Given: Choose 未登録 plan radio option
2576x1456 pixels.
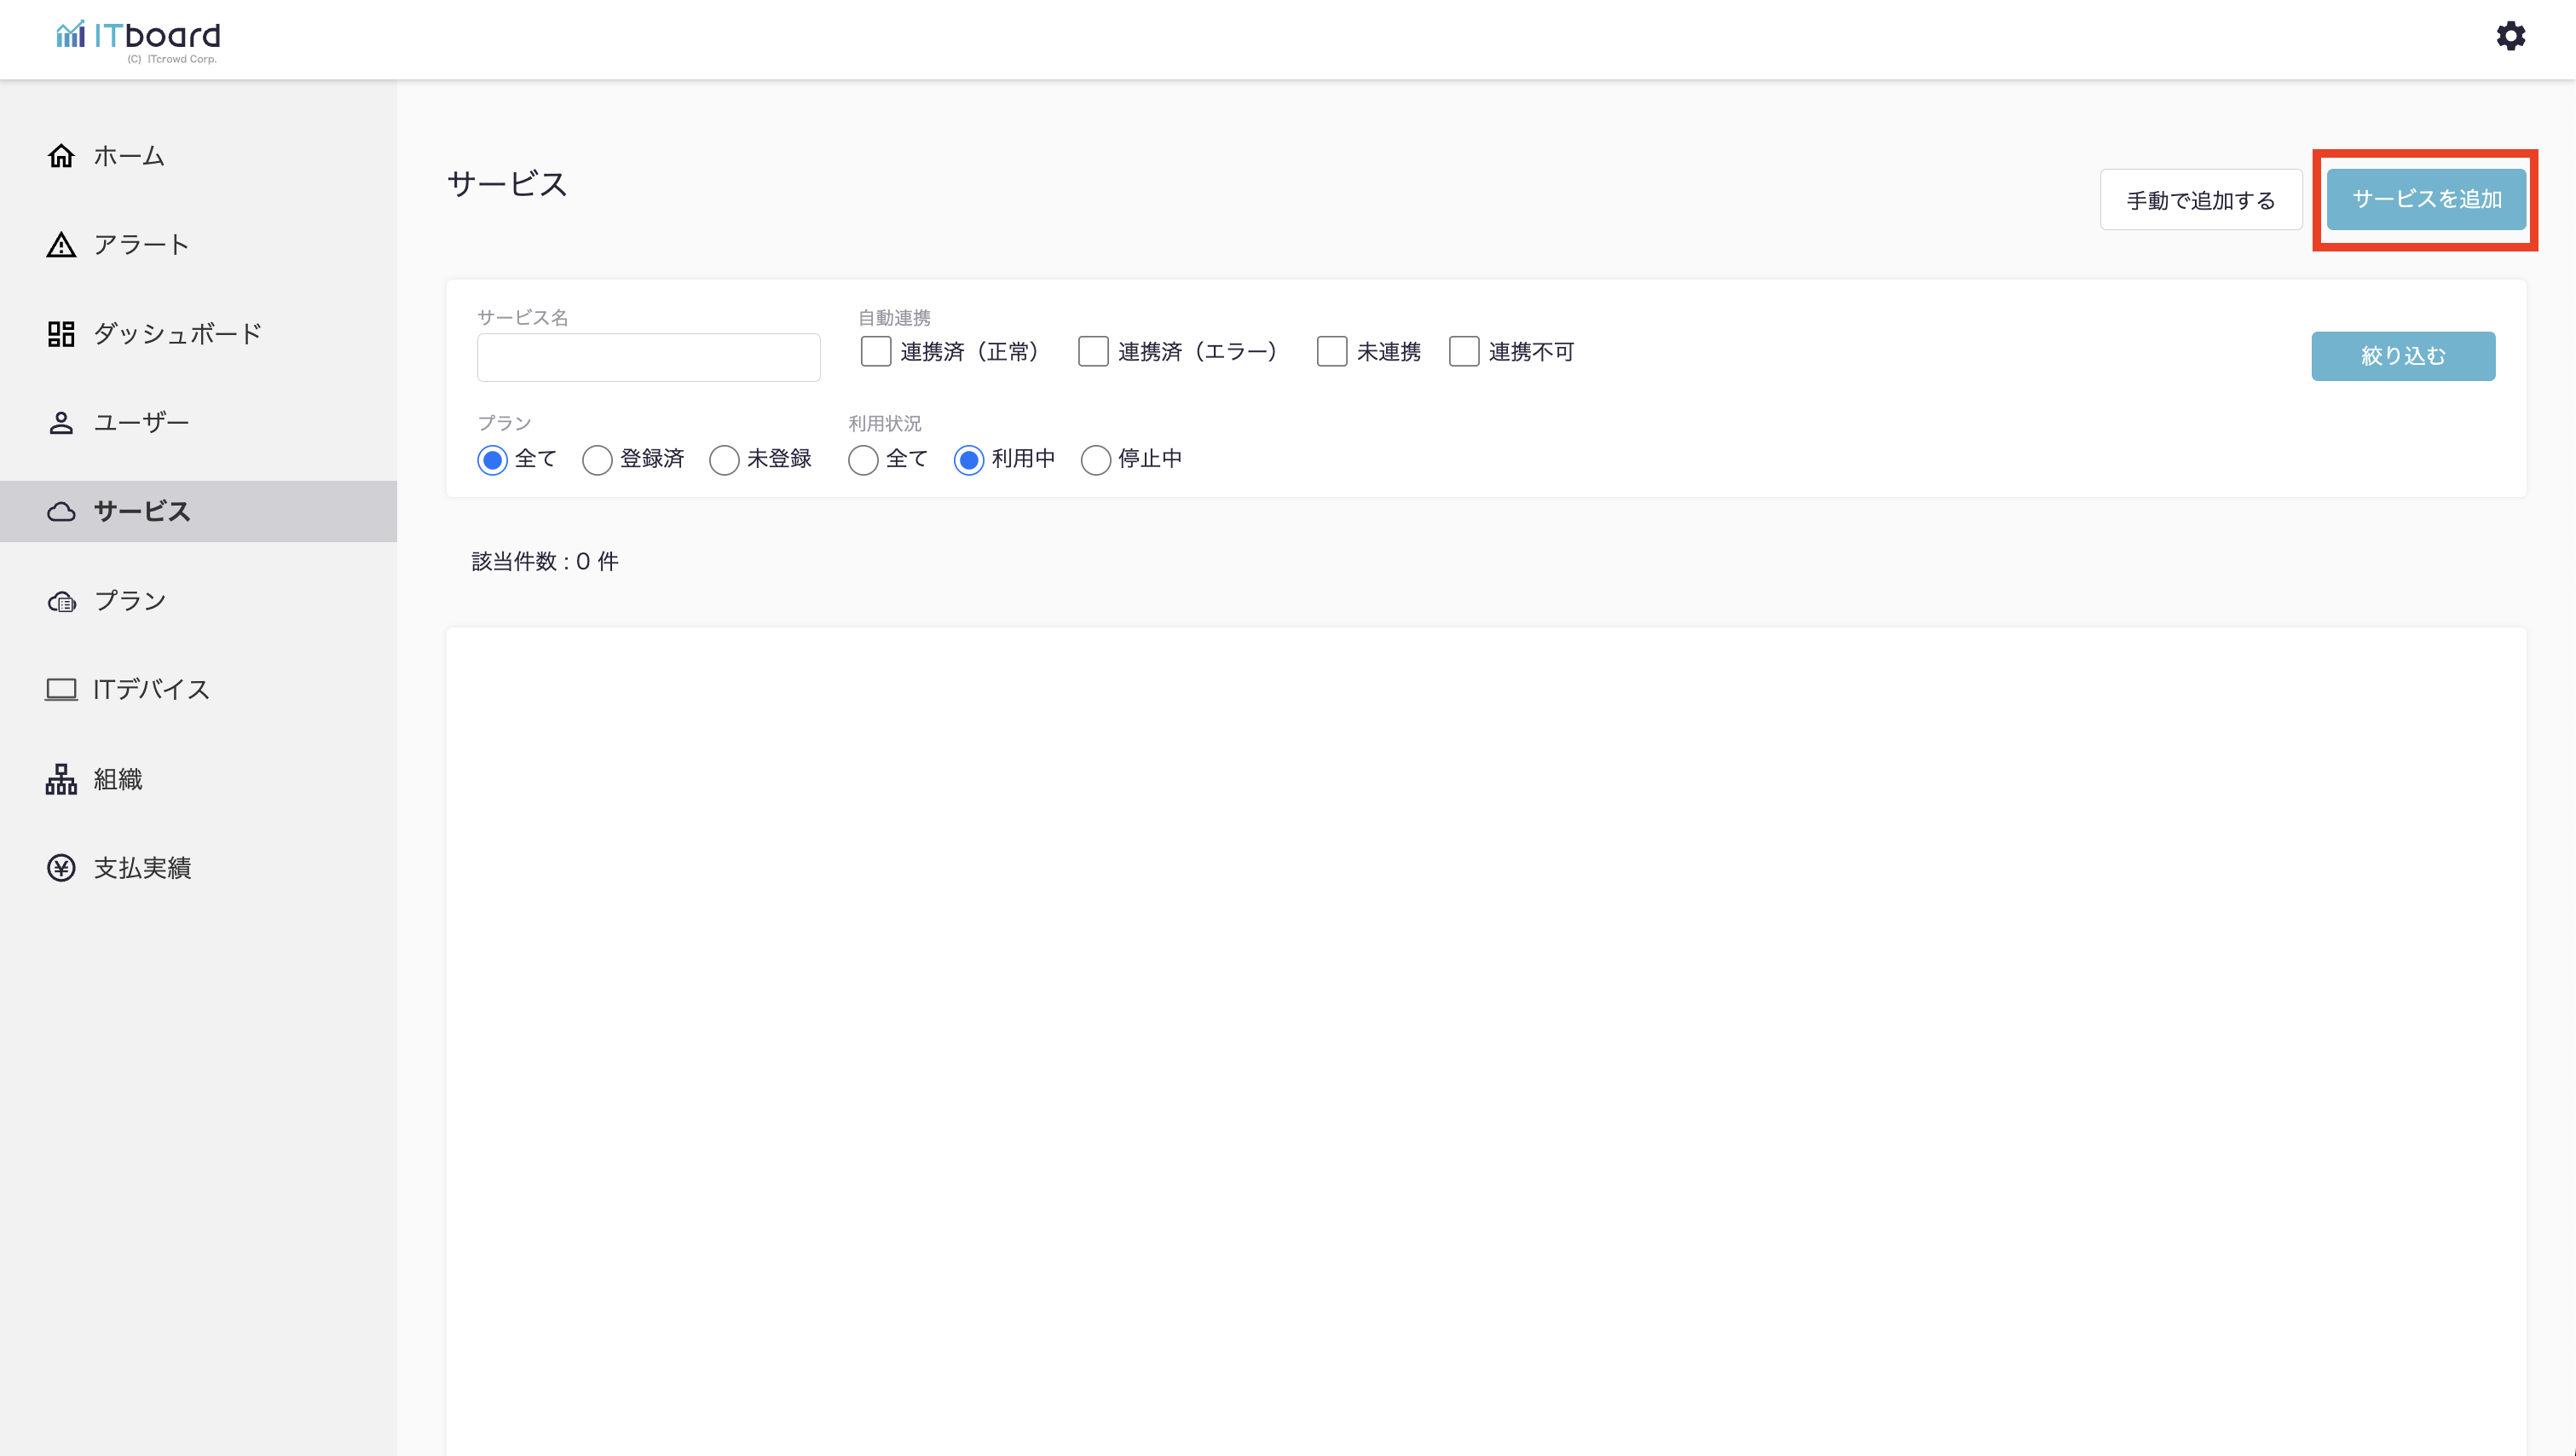Looking at the screenshot, I should (724, 460).
